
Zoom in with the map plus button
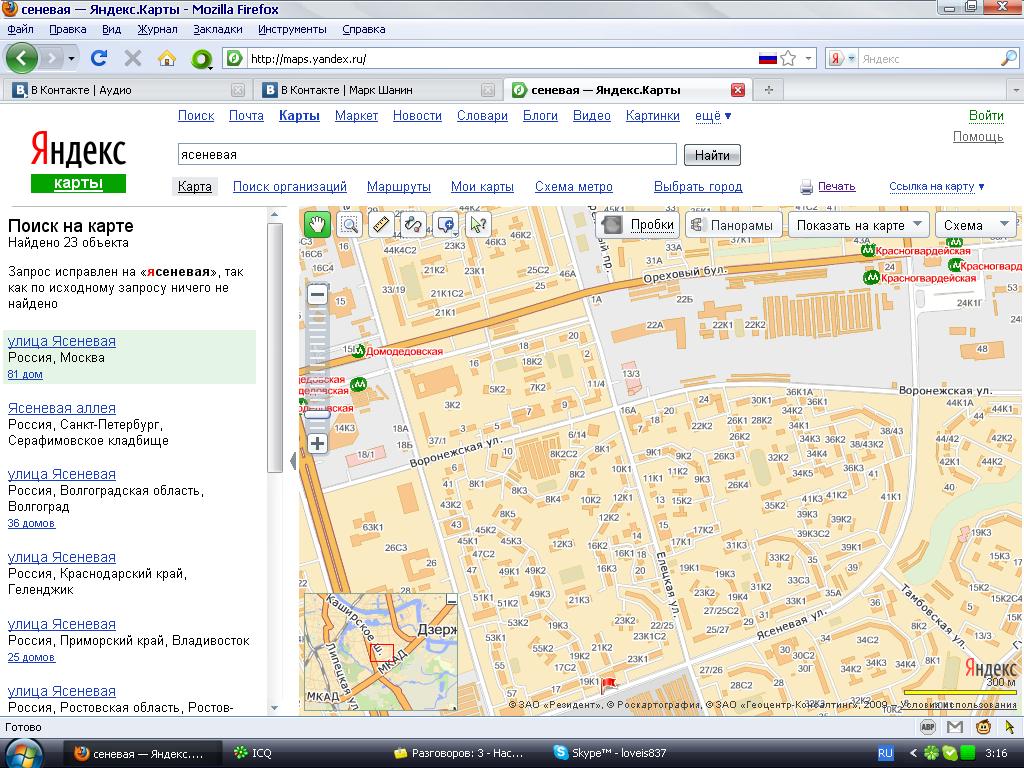(x=317, y=444)
